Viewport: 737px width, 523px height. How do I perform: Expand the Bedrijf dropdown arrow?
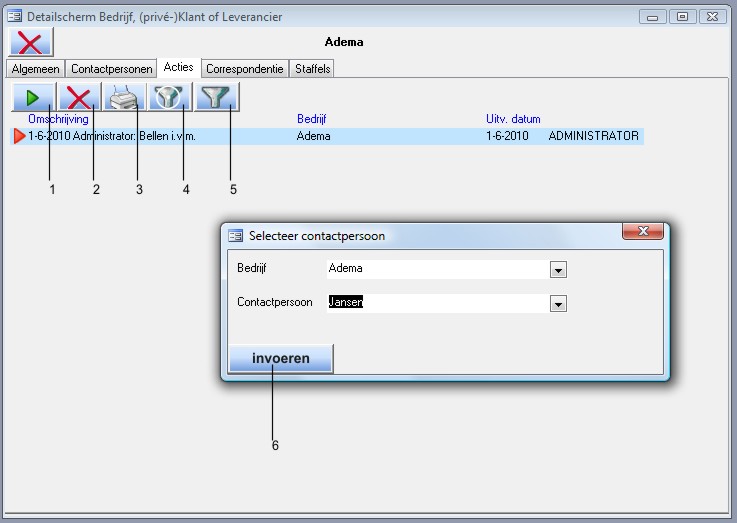(559, 269)
